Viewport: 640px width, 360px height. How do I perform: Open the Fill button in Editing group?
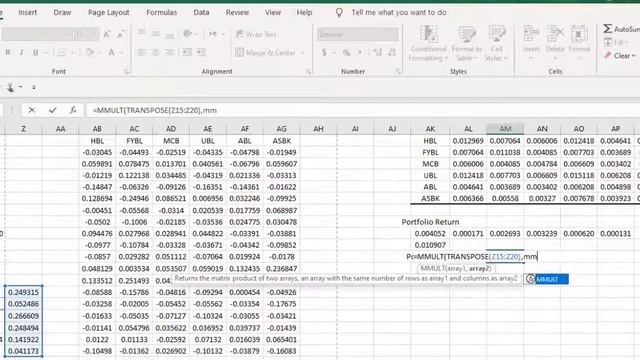616,42
